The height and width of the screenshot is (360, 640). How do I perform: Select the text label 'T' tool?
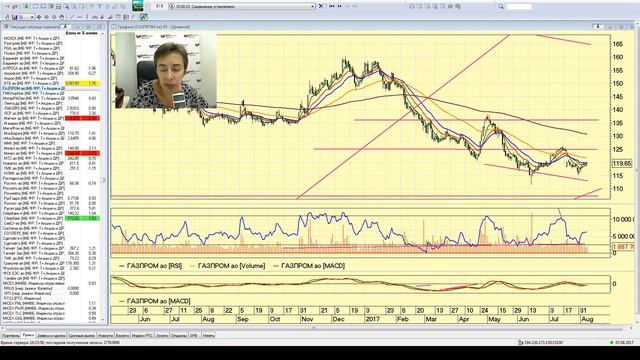[100, 7]
